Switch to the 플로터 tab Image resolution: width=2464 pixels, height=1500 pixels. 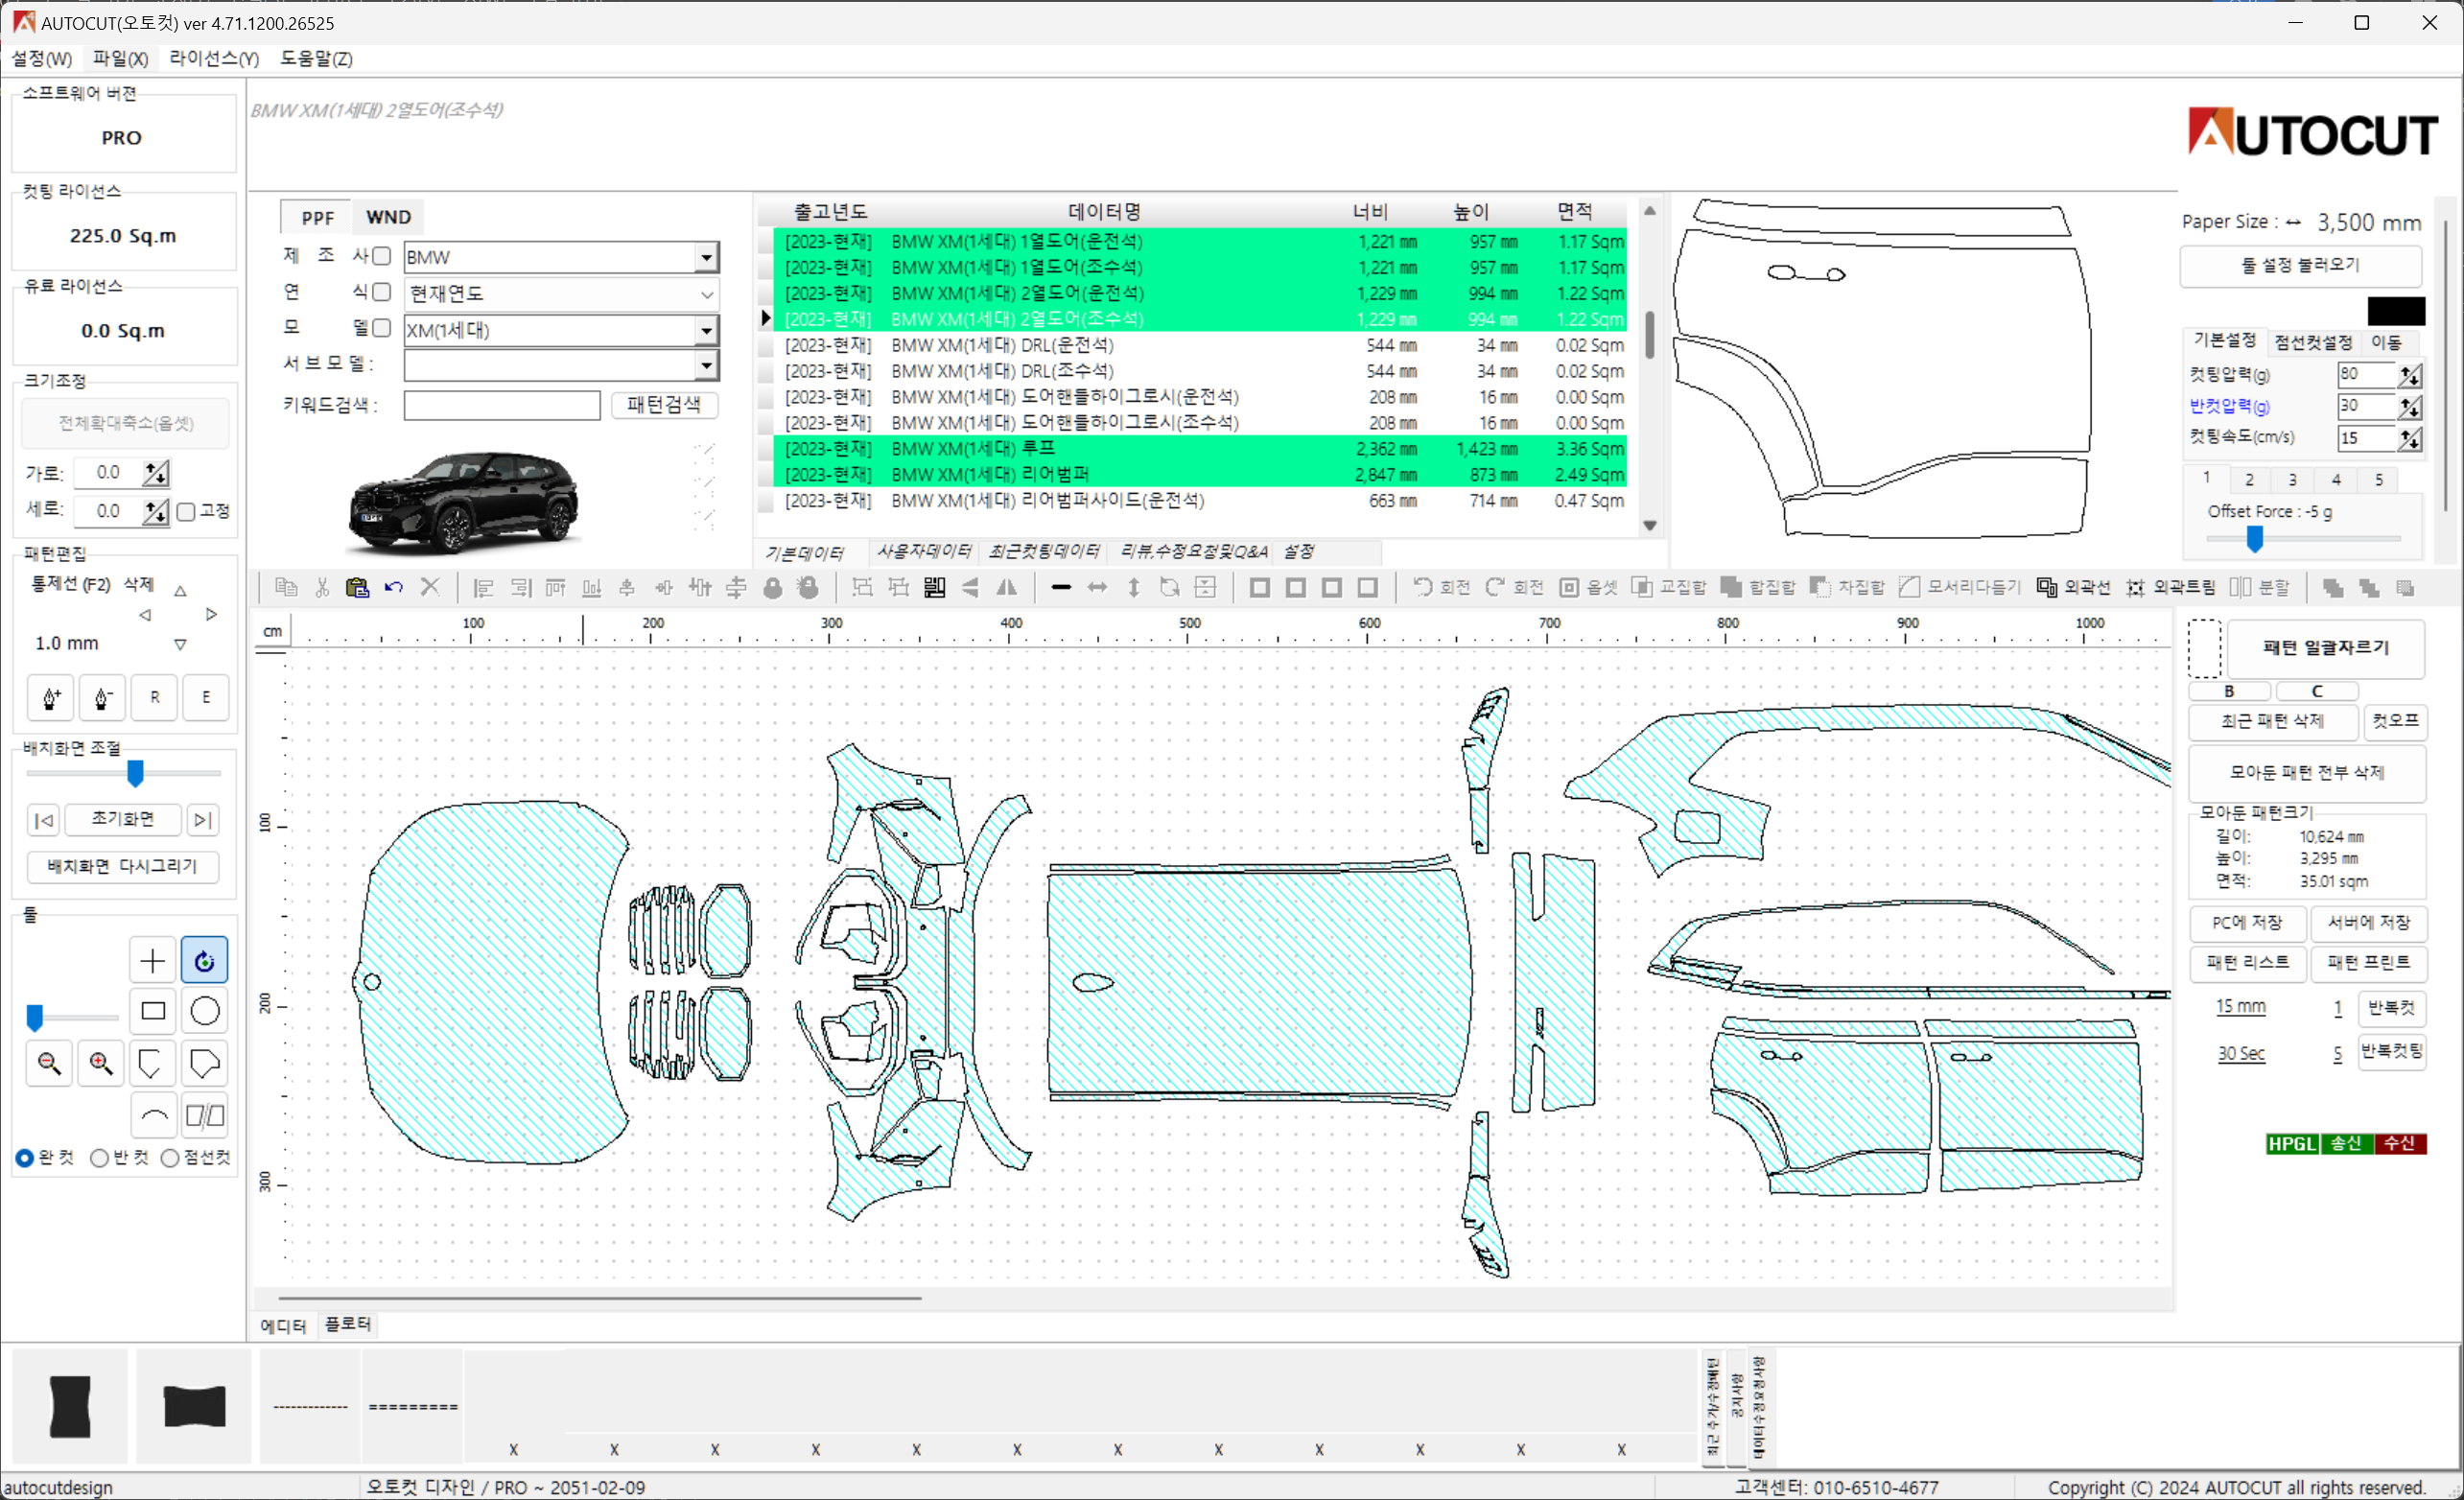[x=348, y=1325]
